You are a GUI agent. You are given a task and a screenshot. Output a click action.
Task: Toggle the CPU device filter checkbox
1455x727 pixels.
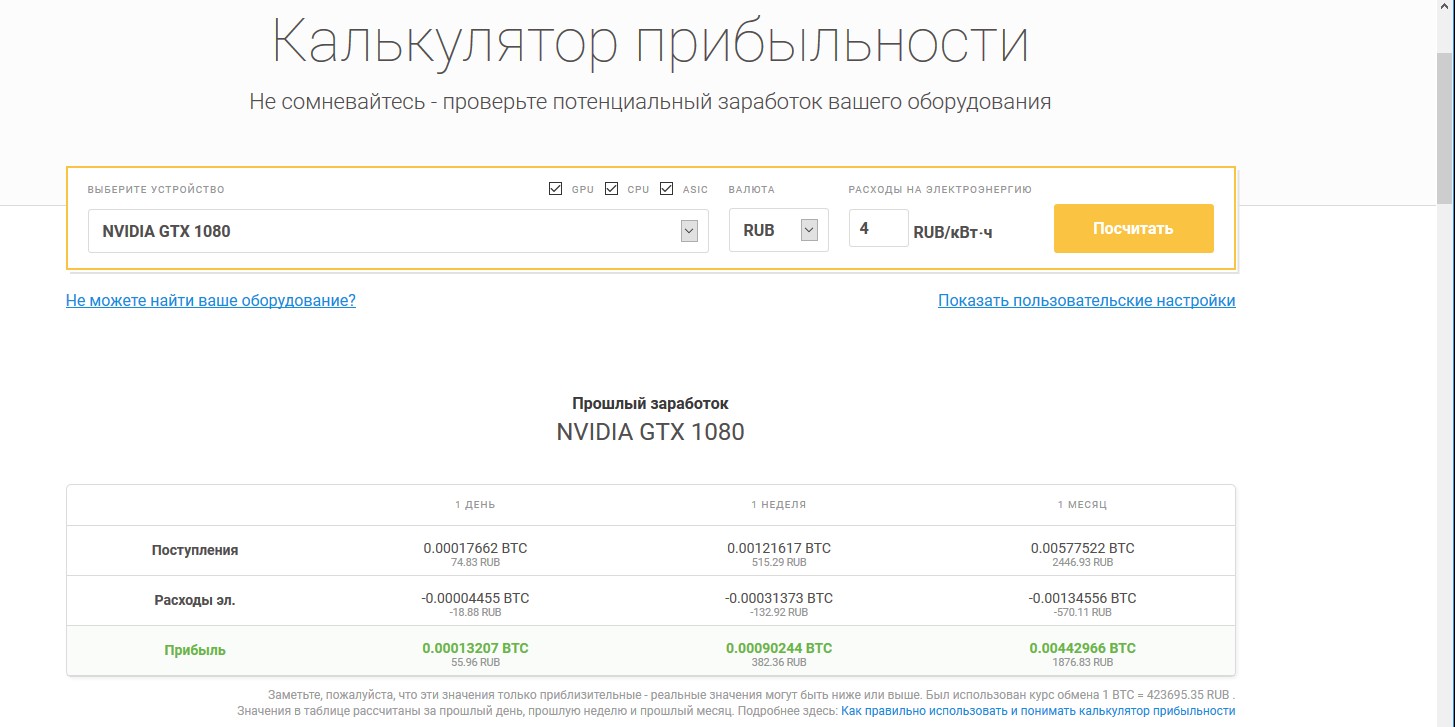pos(612,189)
